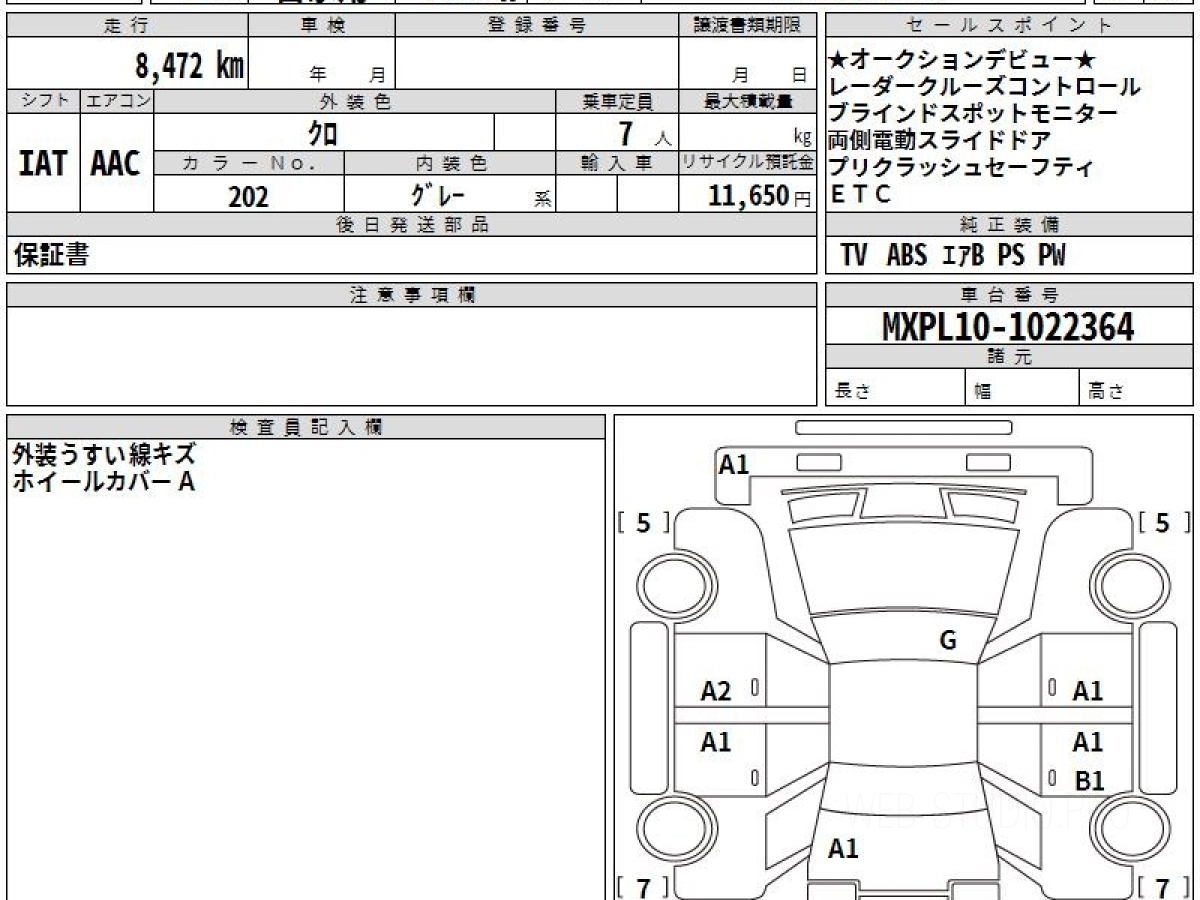Click the 幅 dimension cell
The height and width of the screenshot is (900, 1200).
[1022, 389]
